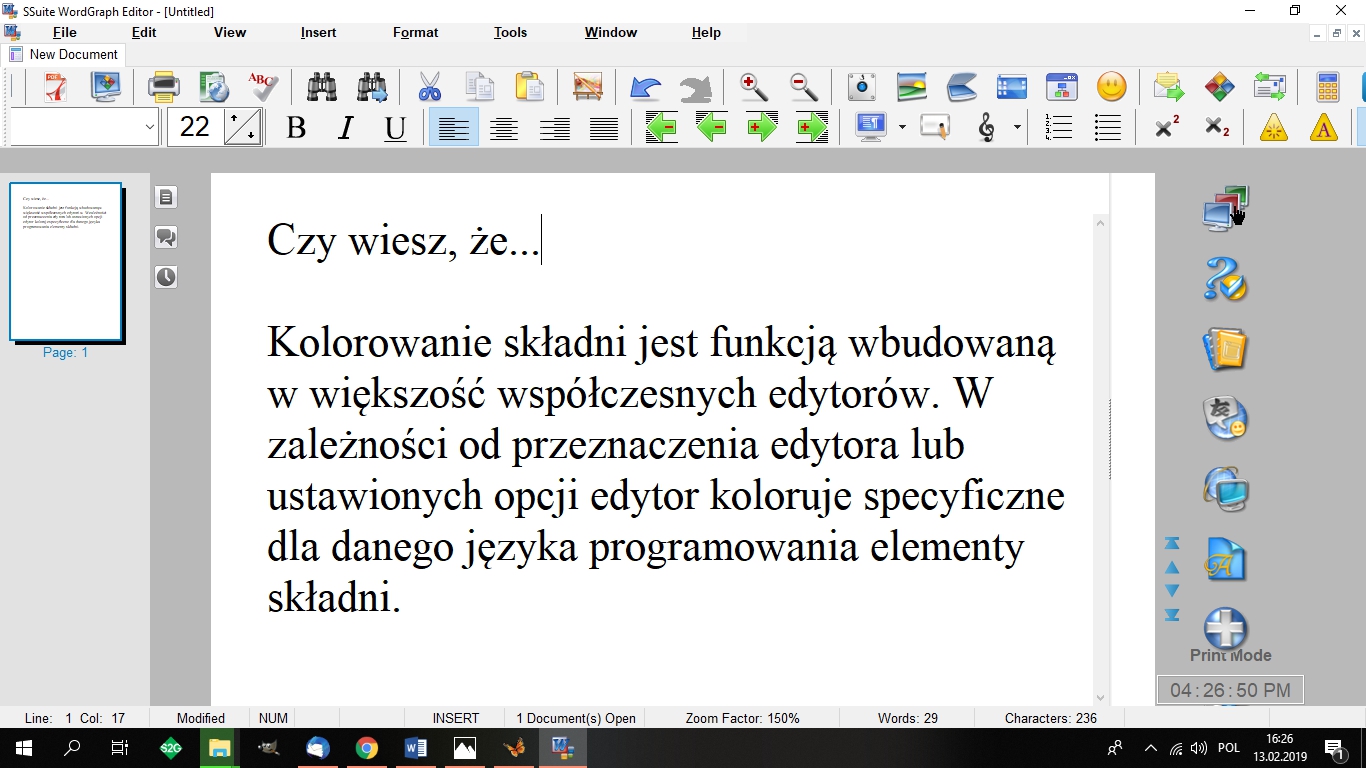Open the treble clef symbol dropdown
The image size is (1366, 768).
coord(1015,127)
